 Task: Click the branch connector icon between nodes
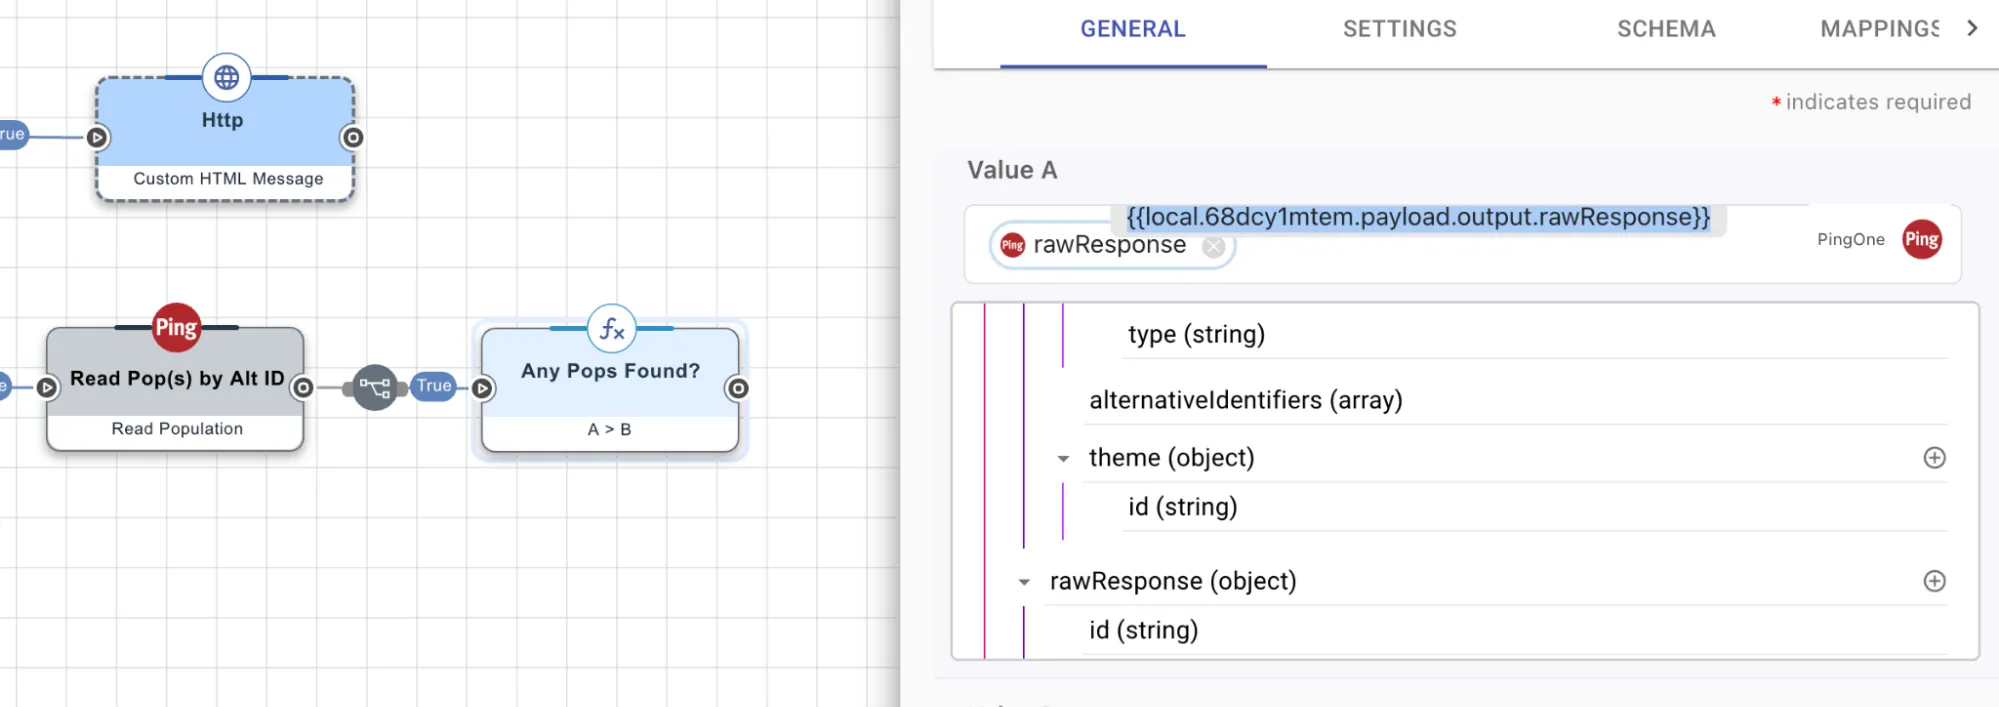click(x=375, y=387)
